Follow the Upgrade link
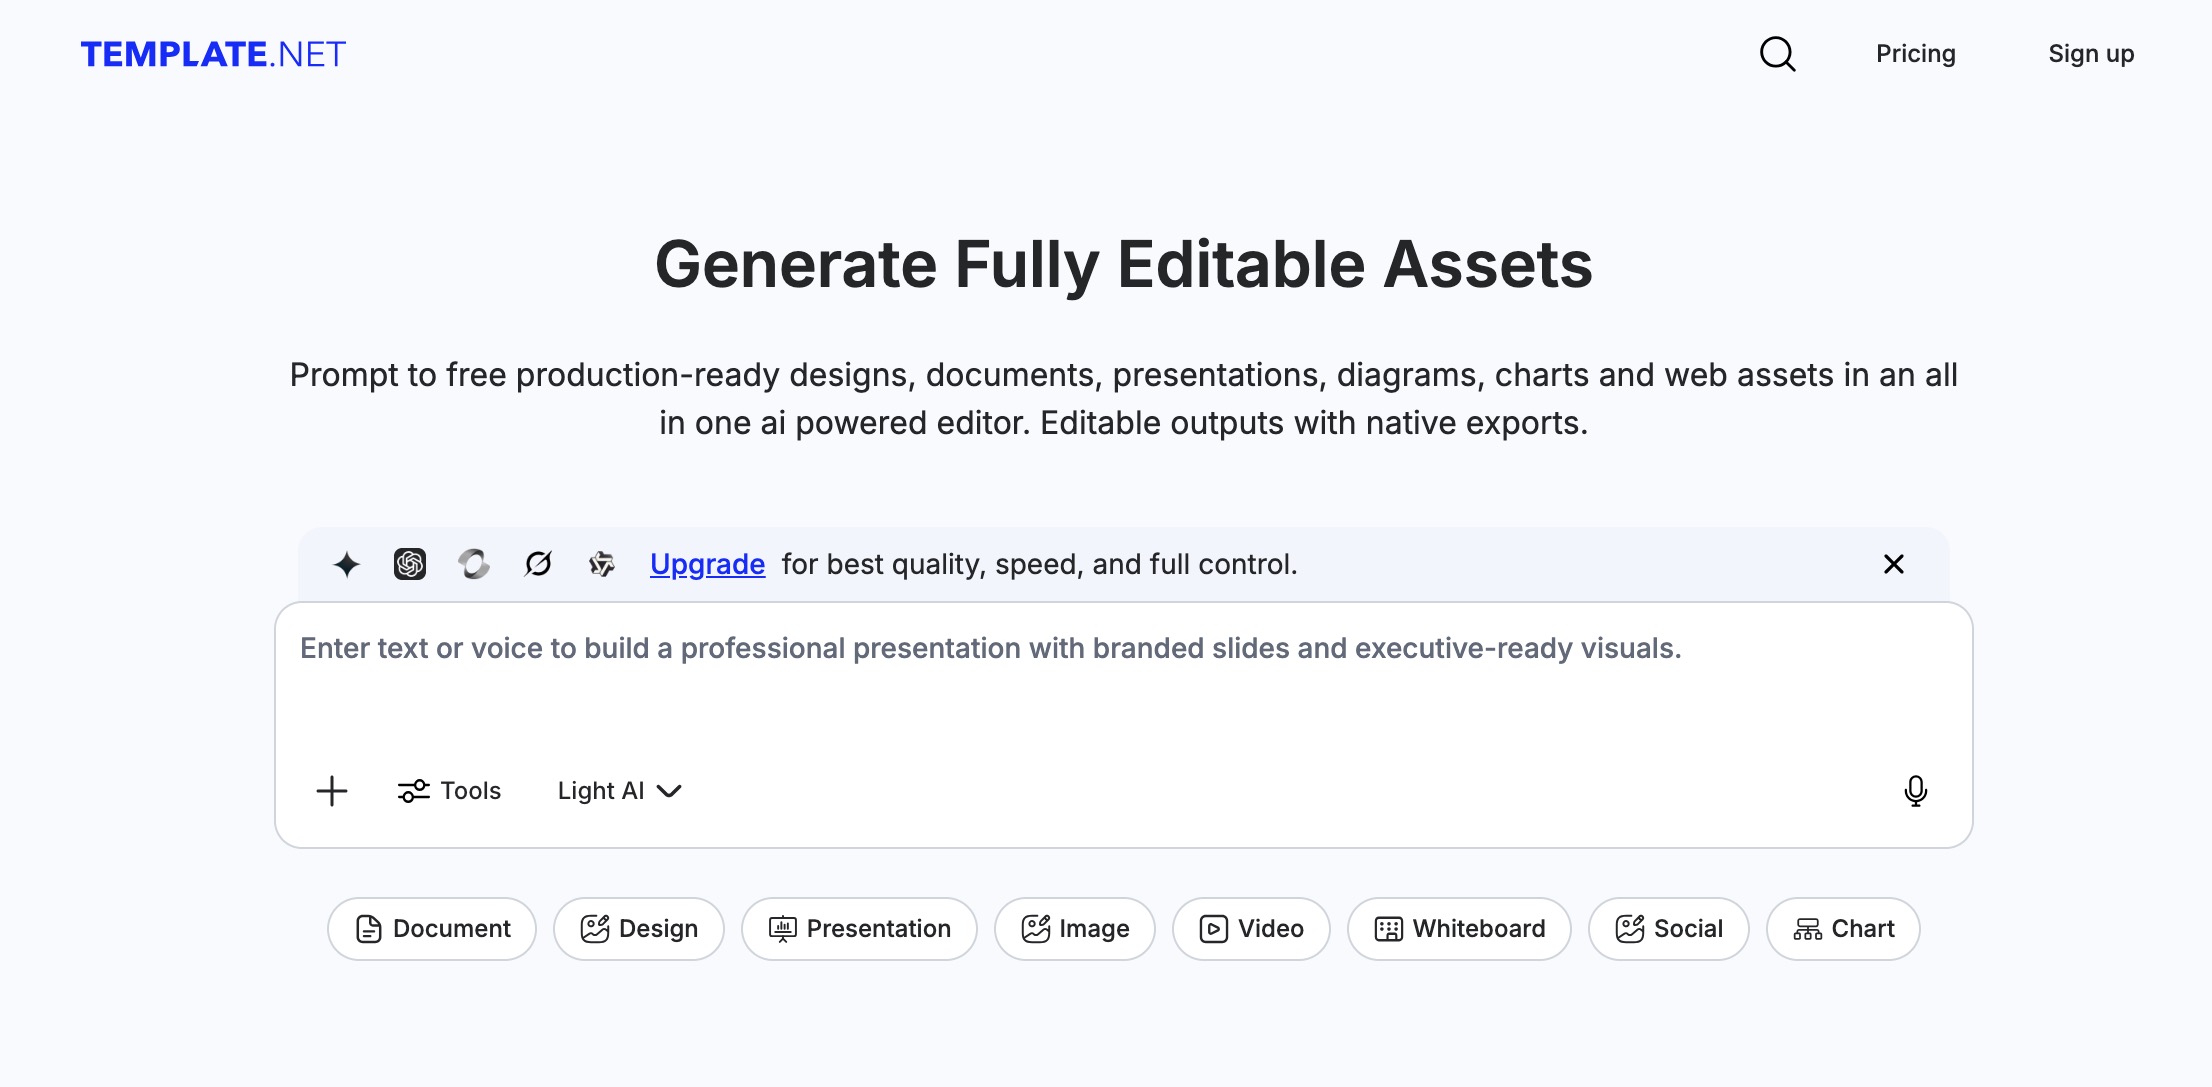Screen dimensions: 2212x1087 (707, 564)
